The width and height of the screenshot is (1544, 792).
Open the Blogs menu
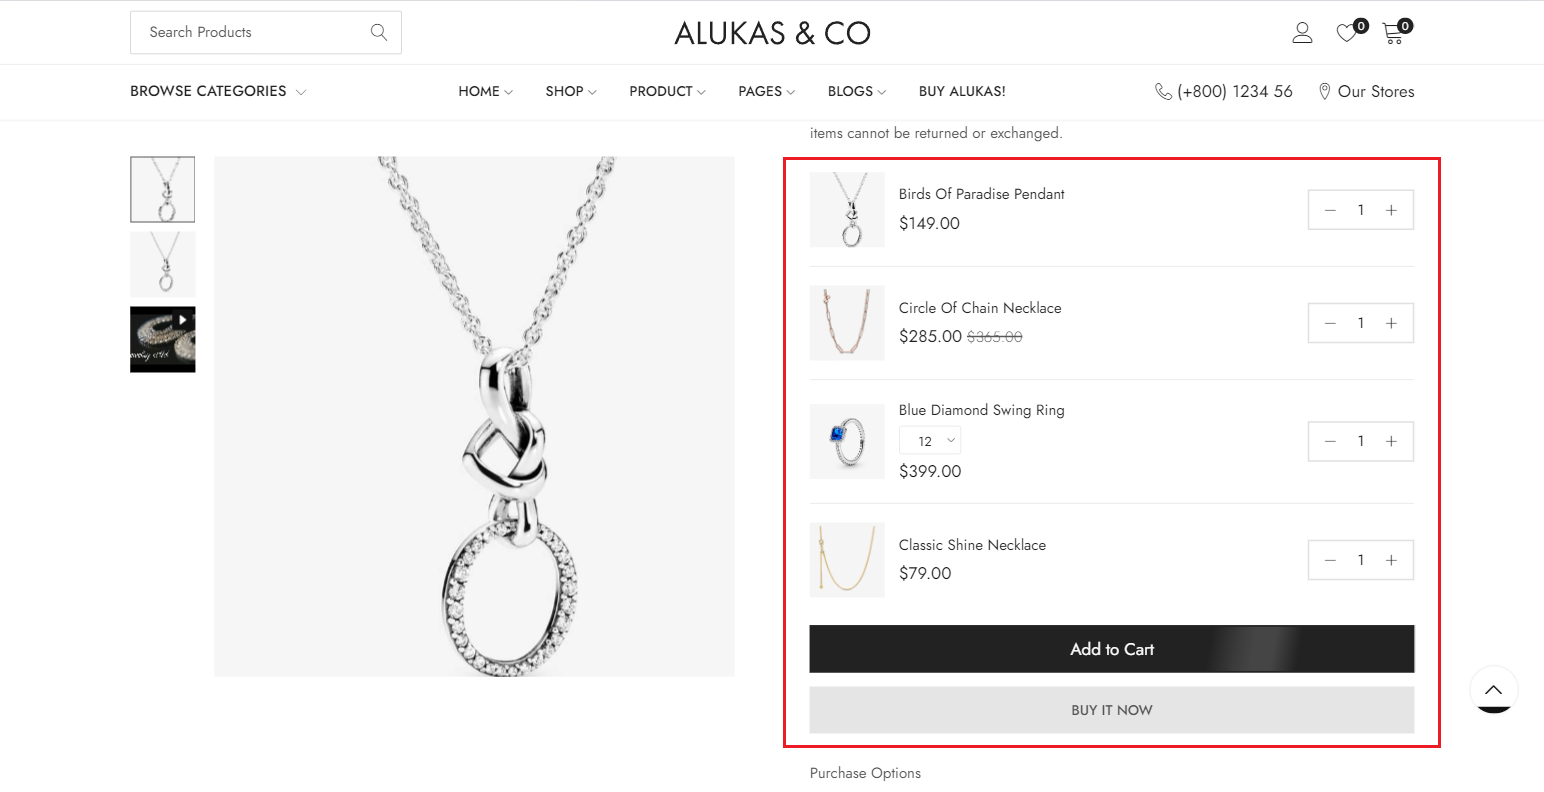856,91
